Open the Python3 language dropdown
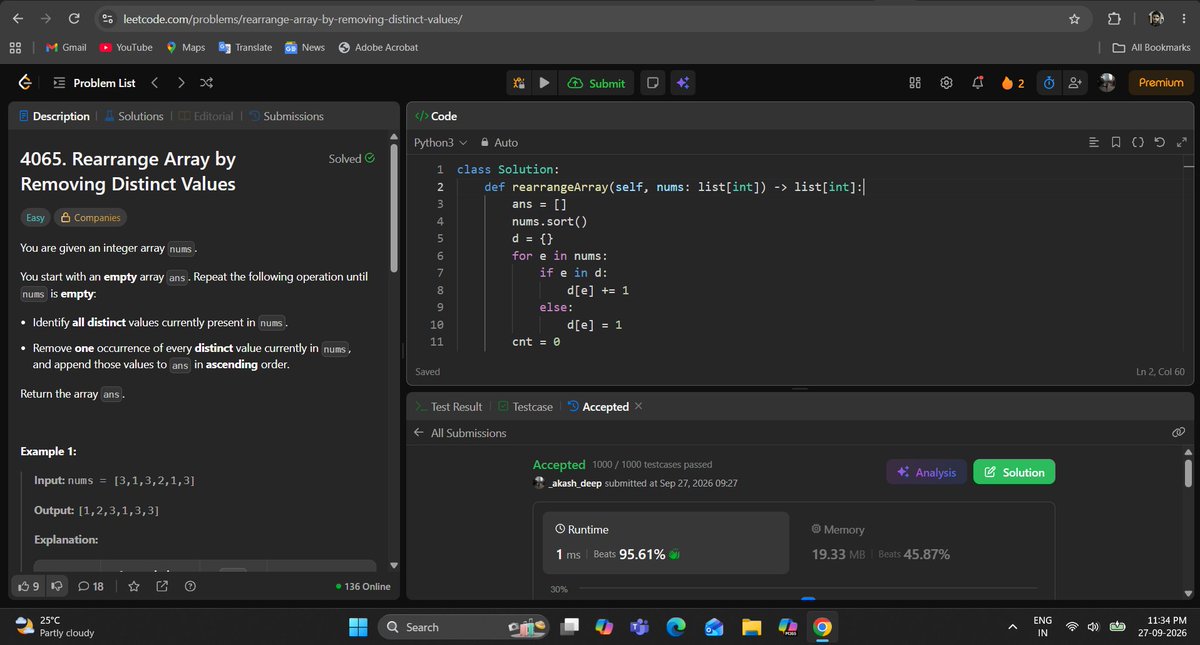This screenshot has height=645, width=1200. pyautogui.click(x=439, y=143)
